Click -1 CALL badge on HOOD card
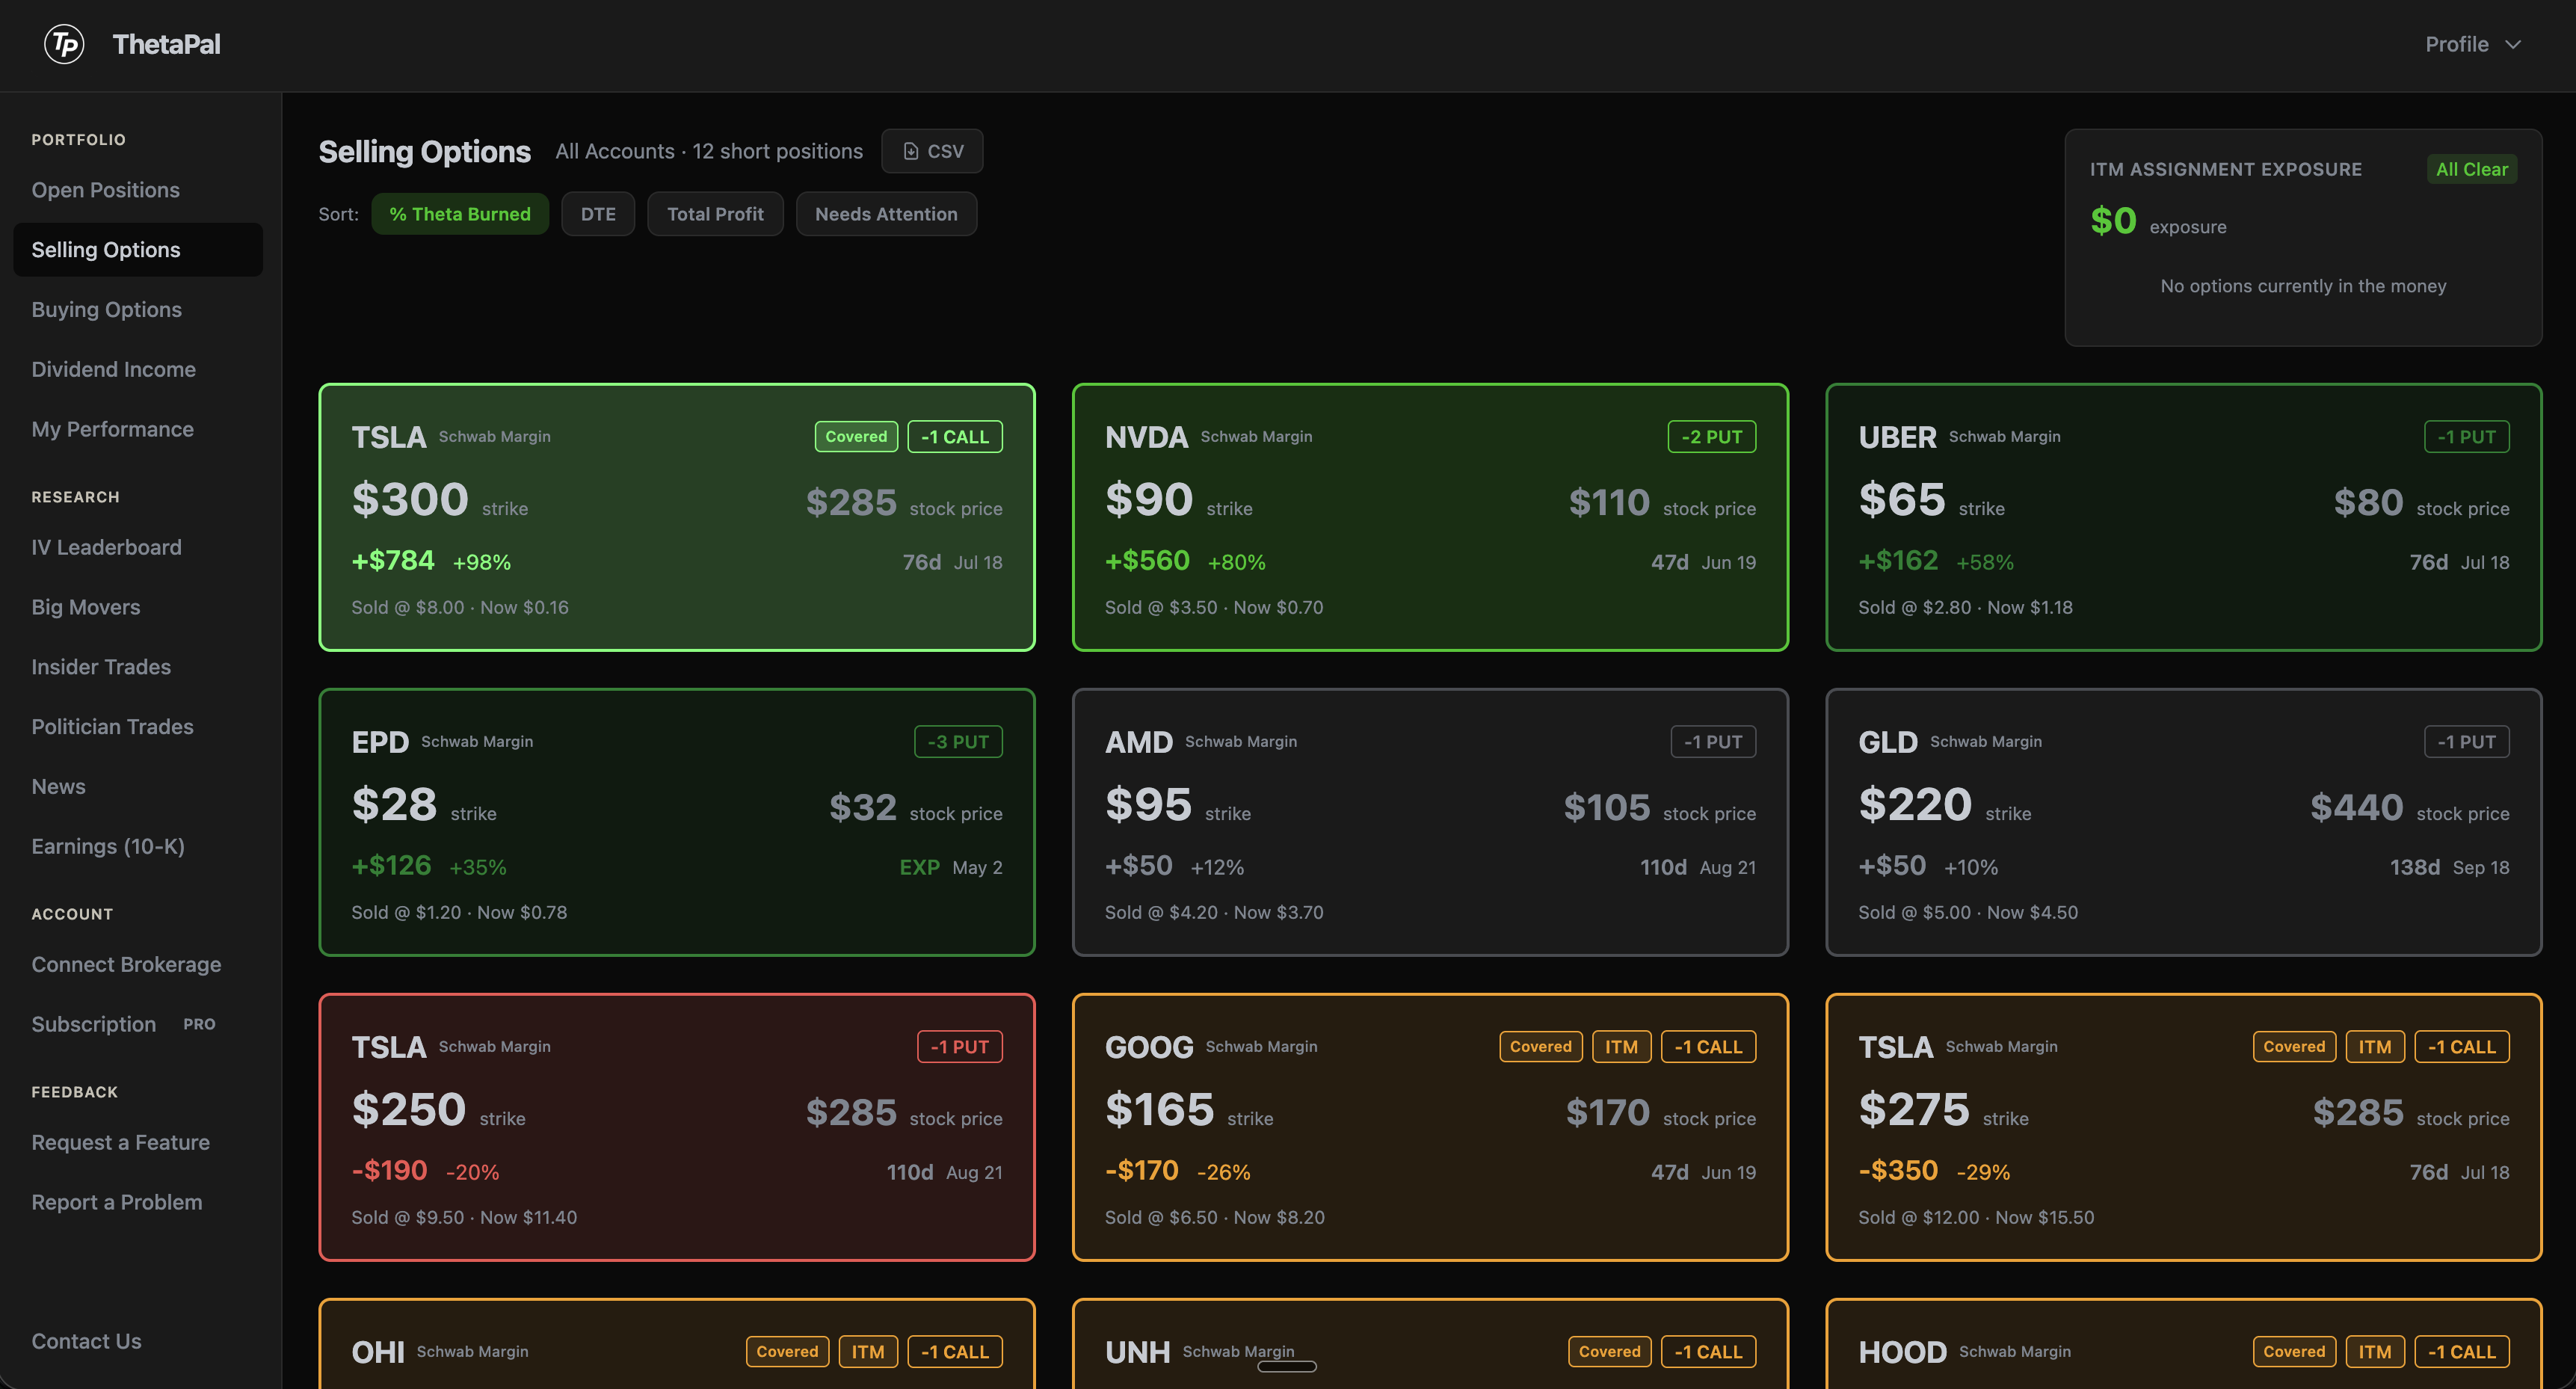 [x=2462, y=1352]
